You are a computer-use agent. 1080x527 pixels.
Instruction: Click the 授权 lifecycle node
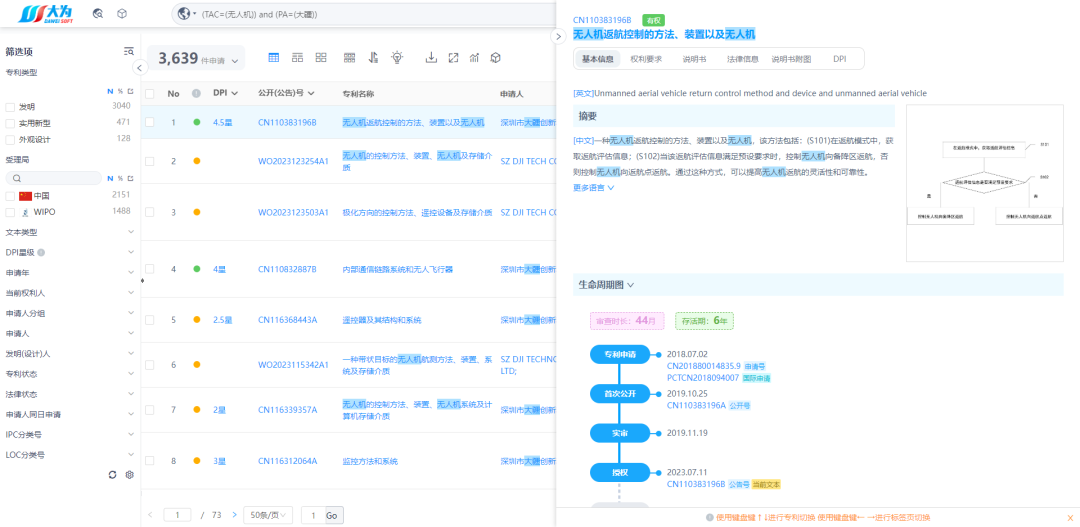[x=620, y=473]
